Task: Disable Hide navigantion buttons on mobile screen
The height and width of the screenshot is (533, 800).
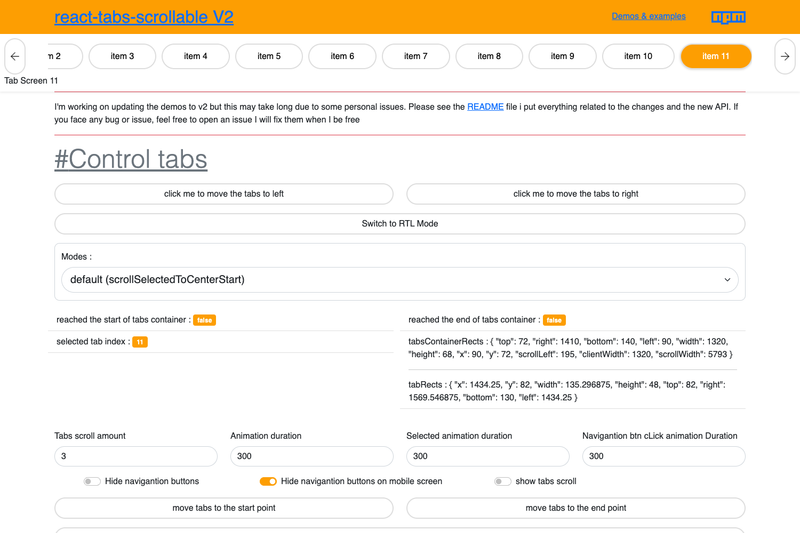Action: (268, 481)
